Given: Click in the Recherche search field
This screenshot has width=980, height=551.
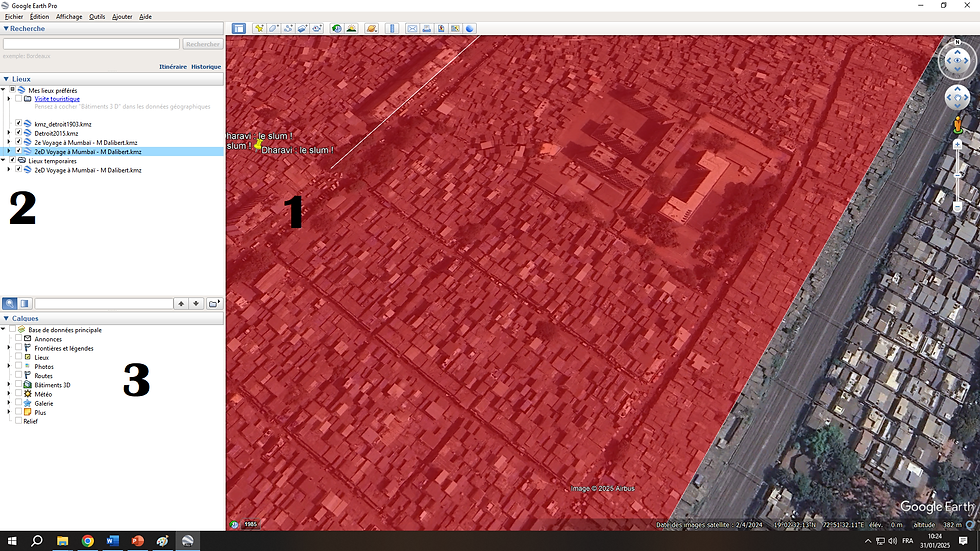Looking at the screenshot, I should [x=91, y=44].
